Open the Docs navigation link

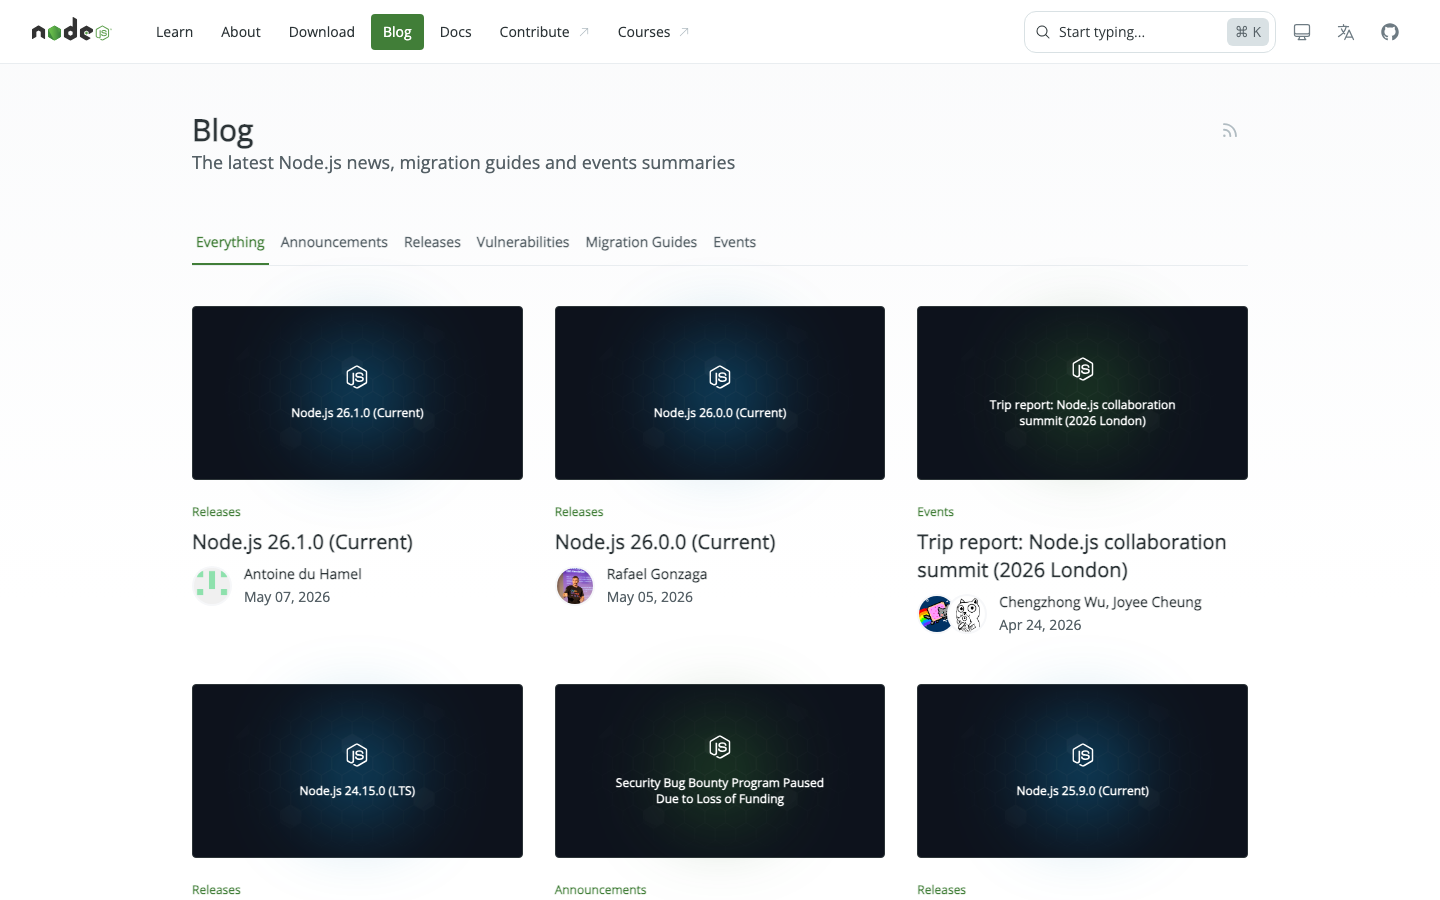[x=455, y=32]
